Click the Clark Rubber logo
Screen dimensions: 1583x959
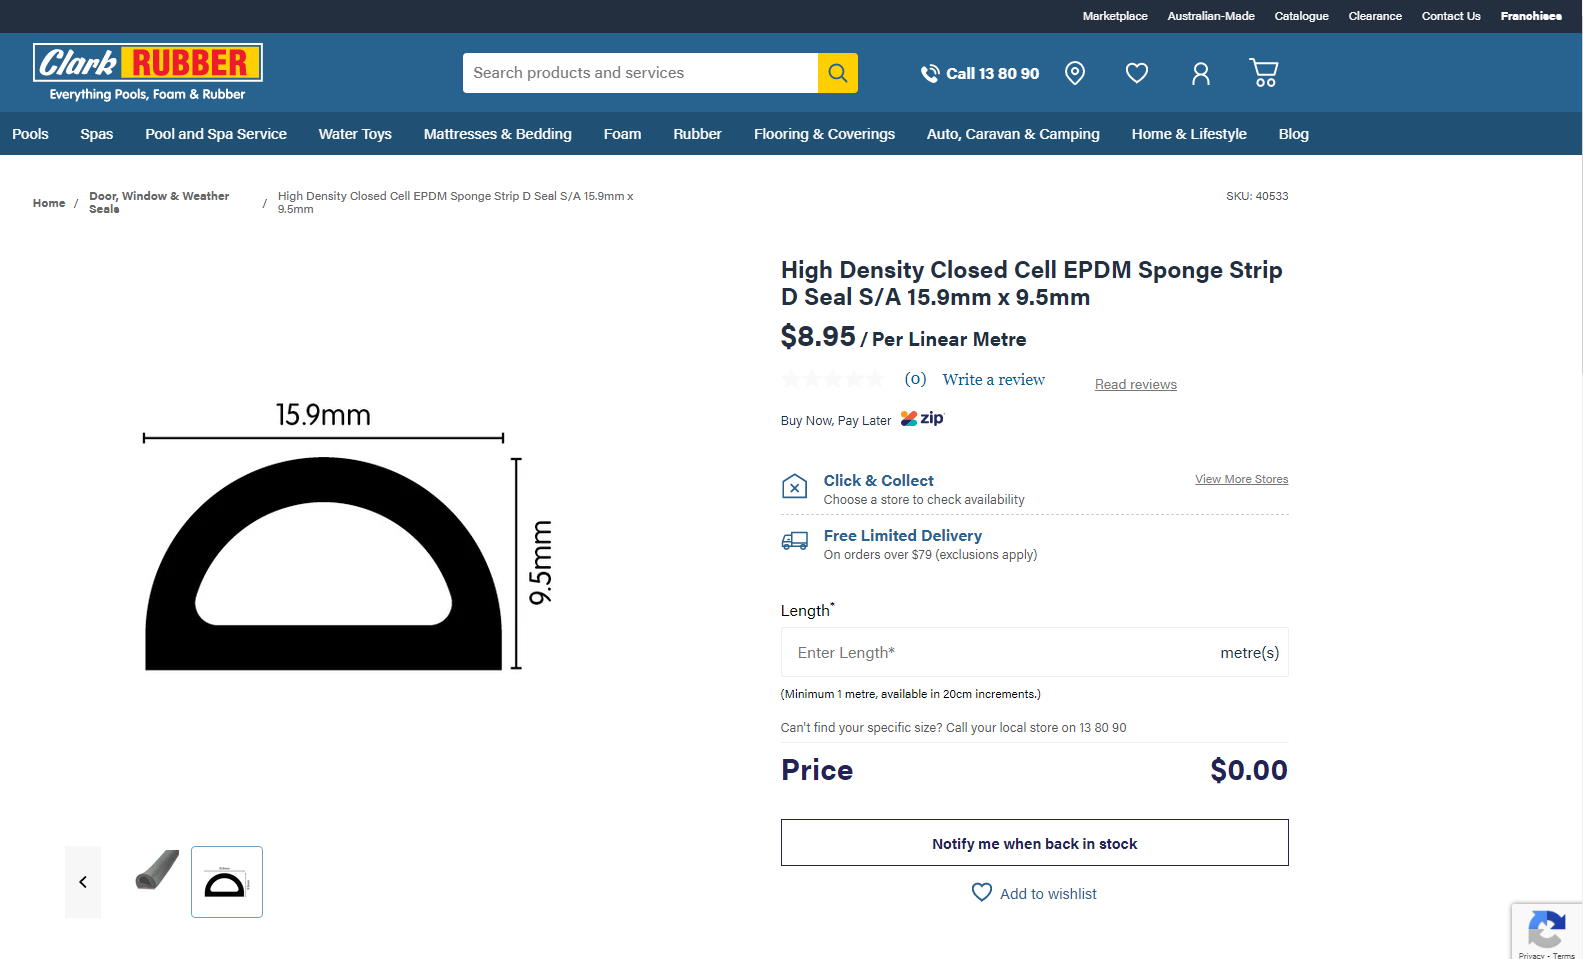tap(147, 72)
